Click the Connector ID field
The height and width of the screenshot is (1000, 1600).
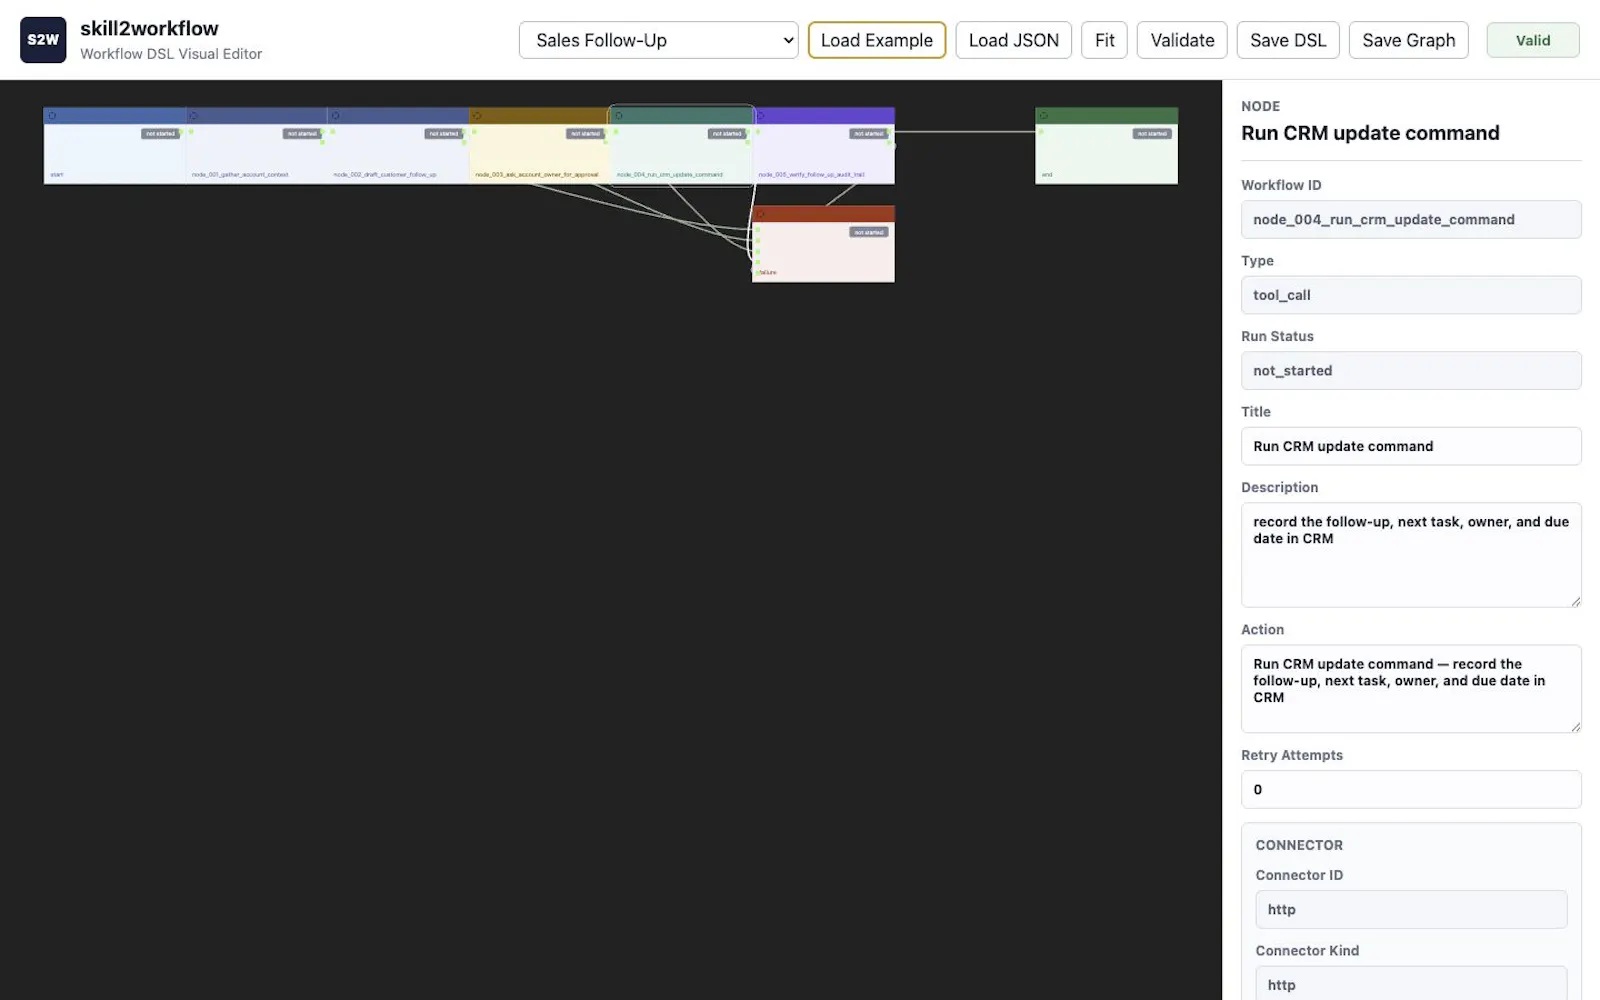point(1411,909)
